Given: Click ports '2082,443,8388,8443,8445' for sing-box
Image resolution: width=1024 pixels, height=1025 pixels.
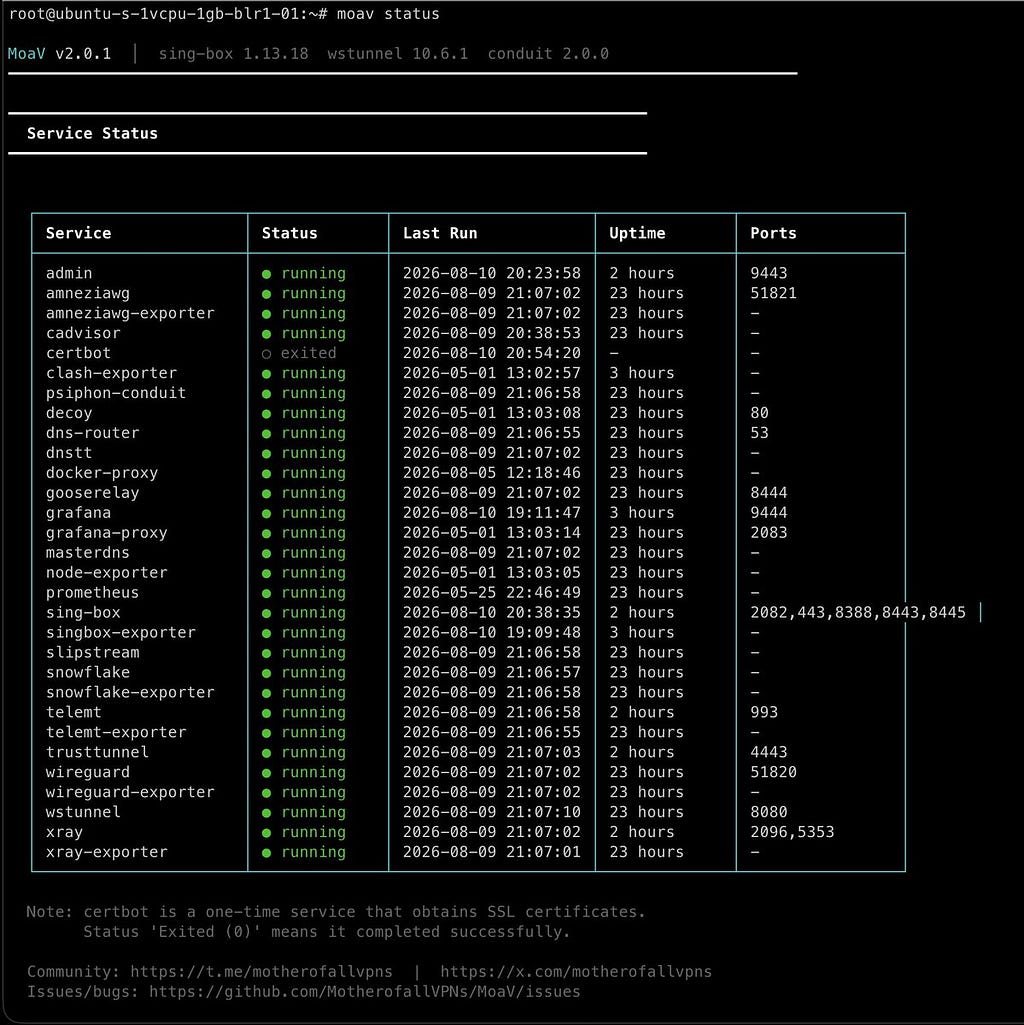Looking at the screenshot, I should point(858,613).
